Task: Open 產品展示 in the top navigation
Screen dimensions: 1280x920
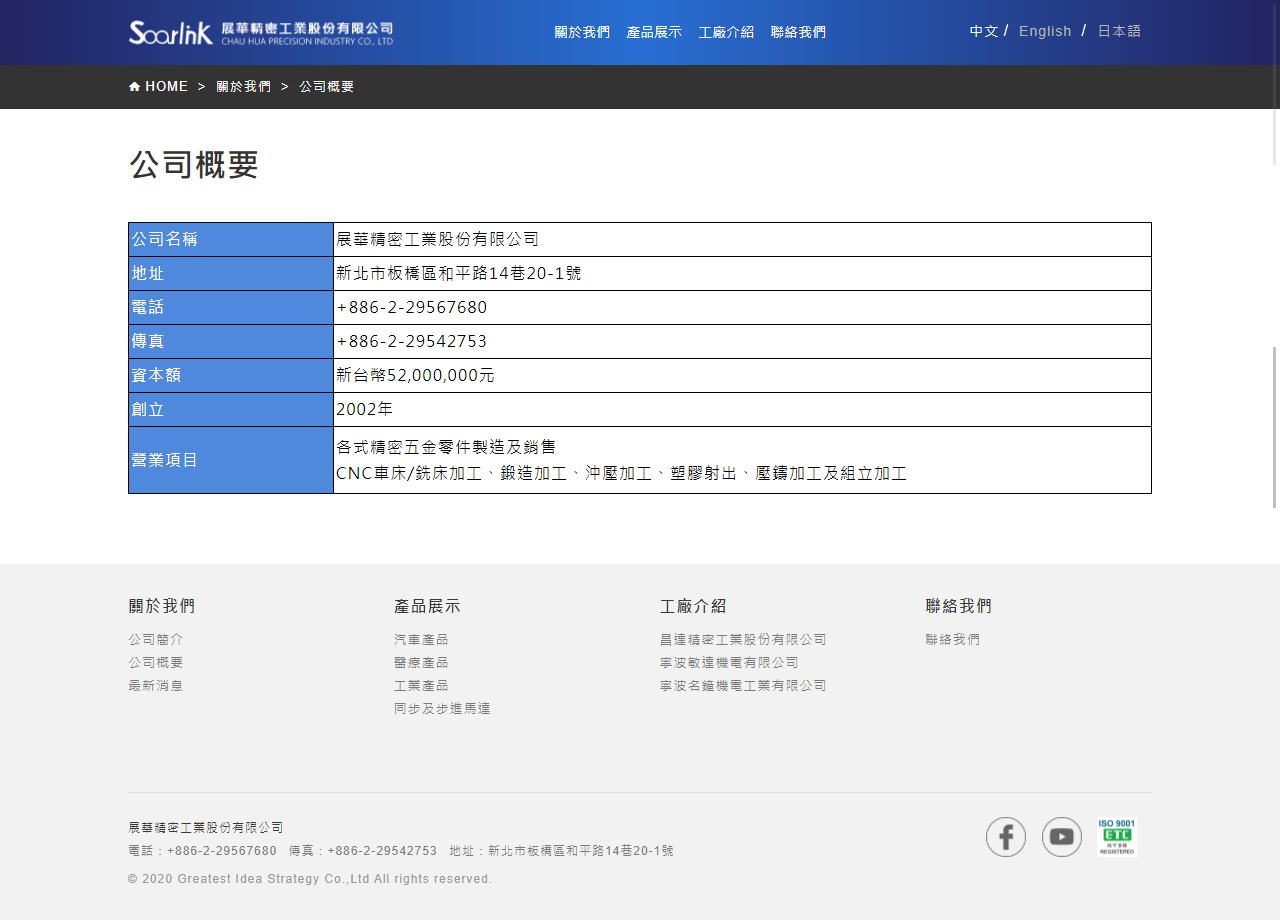Action: (x=654, y=32)
